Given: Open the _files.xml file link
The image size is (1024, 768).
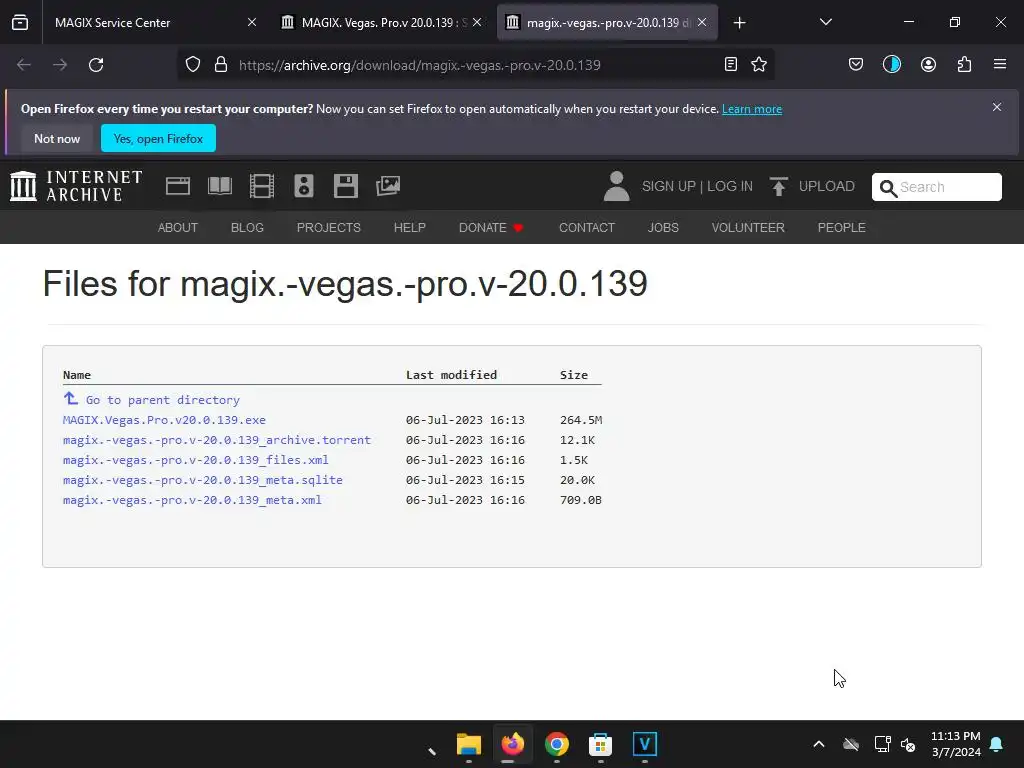Looking at the screenshot, I should point(195,460).
